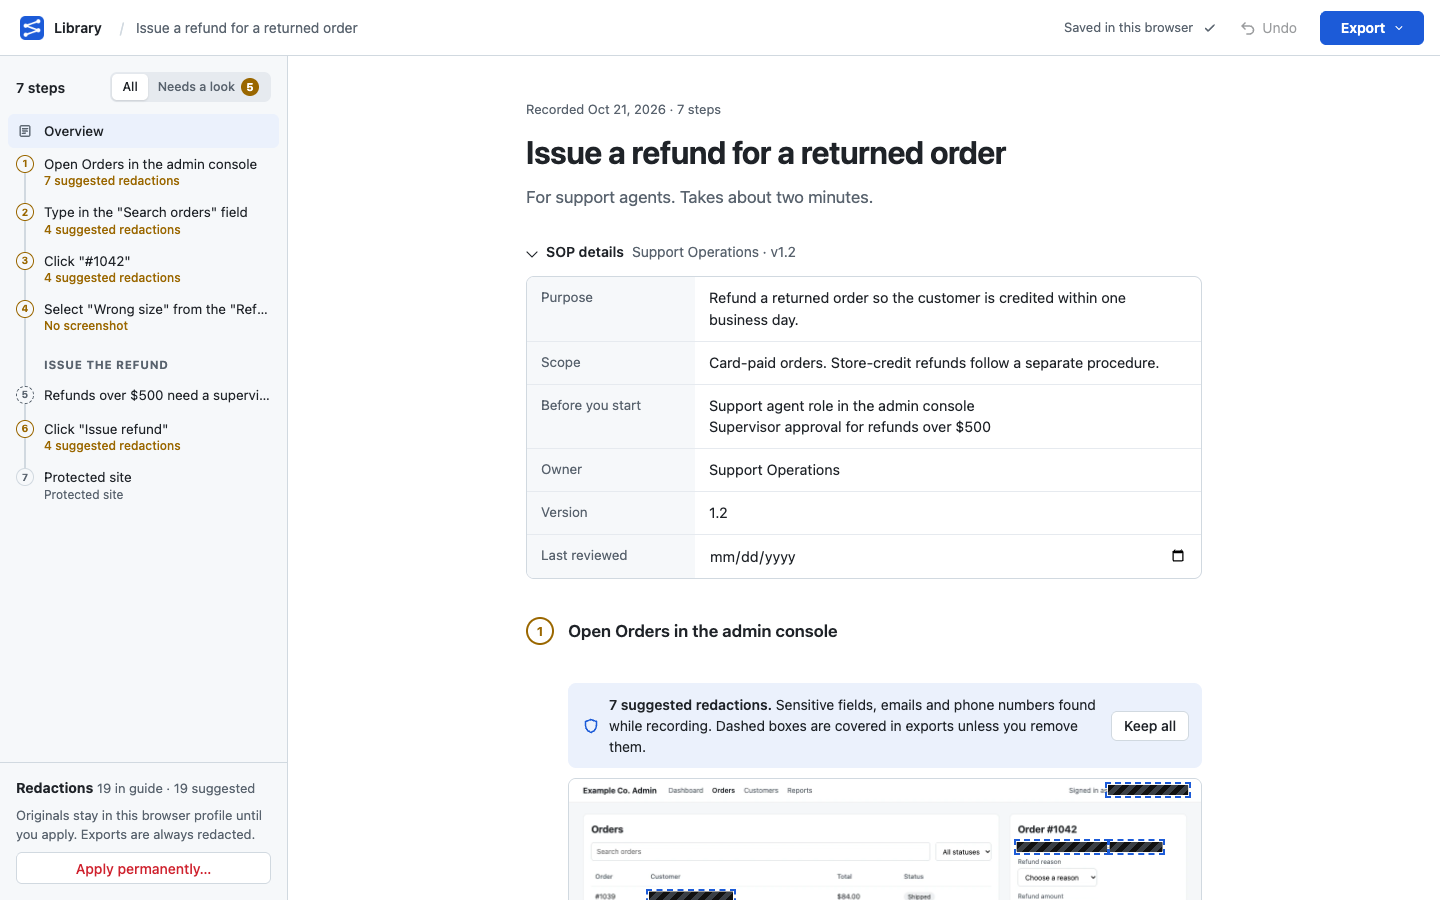Switch to the Needs a look filter
1440x900 pixels.
pyautogui.click(x=208, y=87)
